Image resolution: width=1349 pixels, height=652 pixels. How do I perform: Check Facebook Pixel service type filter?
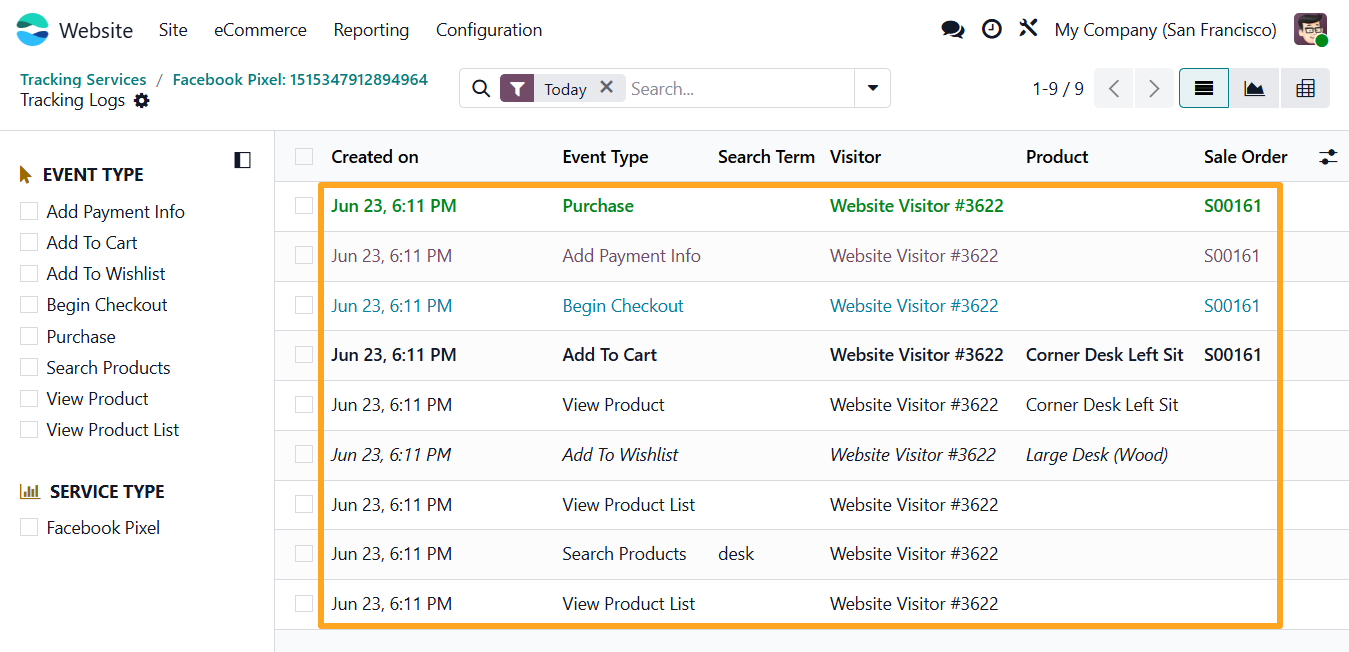click(29, 528)
